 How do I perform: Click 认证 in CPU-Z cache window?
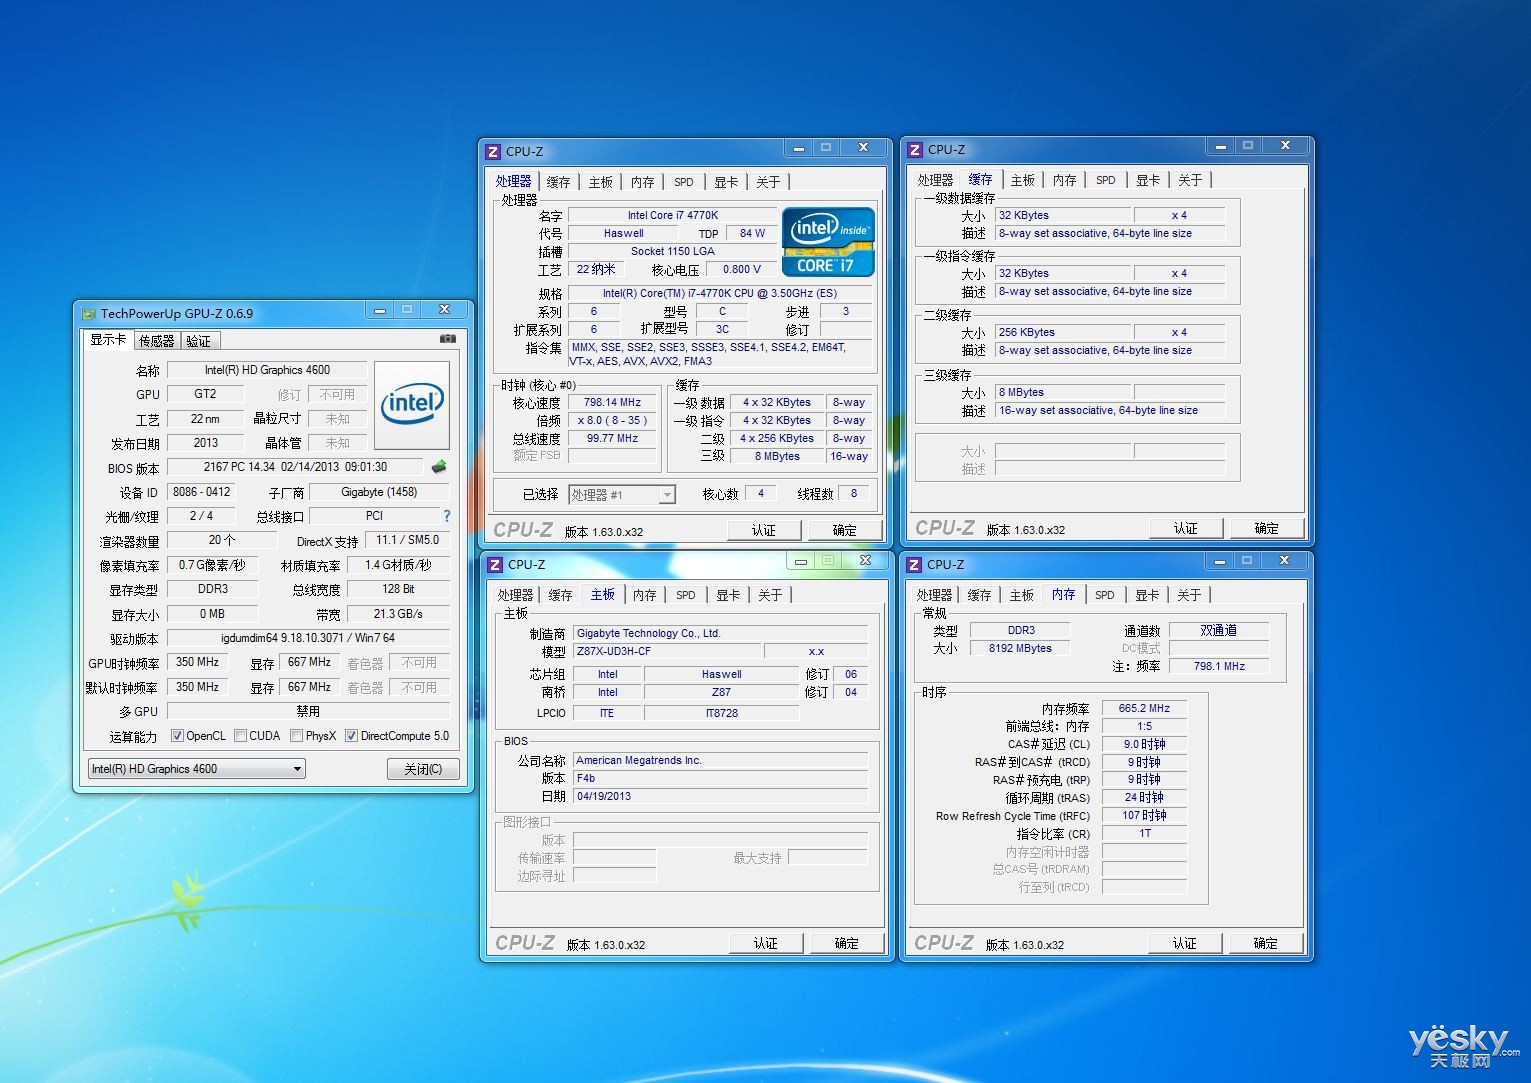[1186, 528]
